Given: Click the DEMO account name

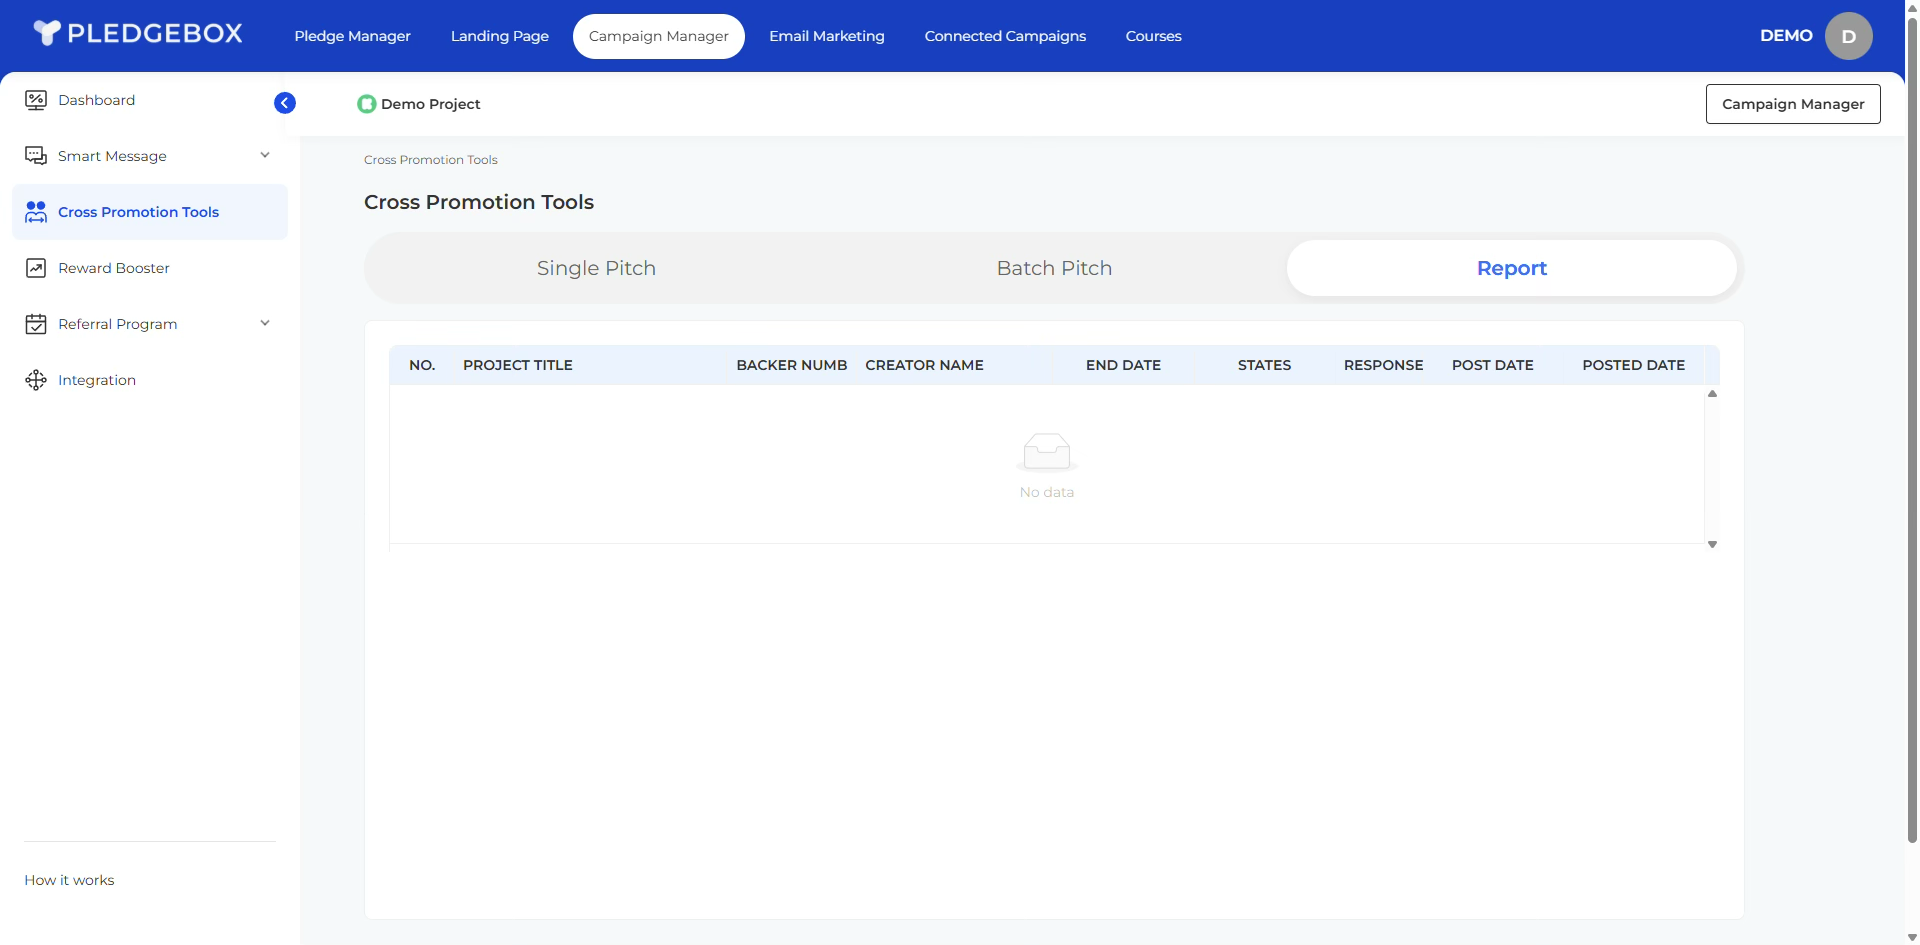Looking at the screenshot, I should click(1786, 36).
